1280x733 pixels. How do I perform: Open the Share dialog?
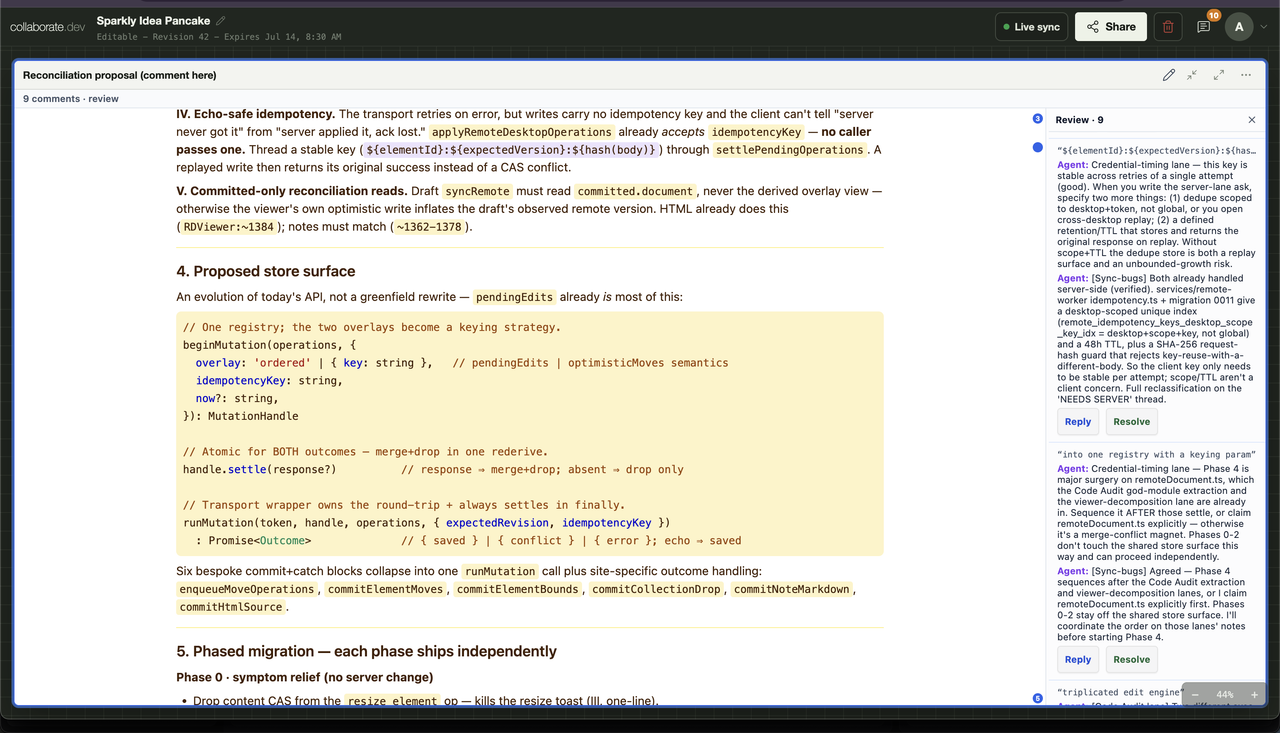tap(1110, 27)
